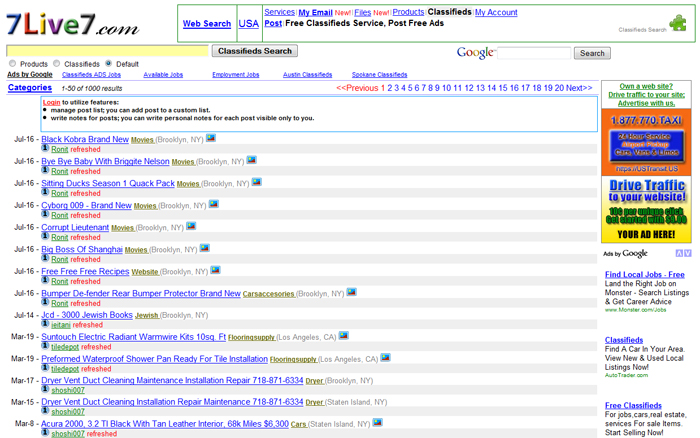The height and width of the screenshot is (438, 700).
Task: Click the Classifieds Search button
Action: coord(255,51)
